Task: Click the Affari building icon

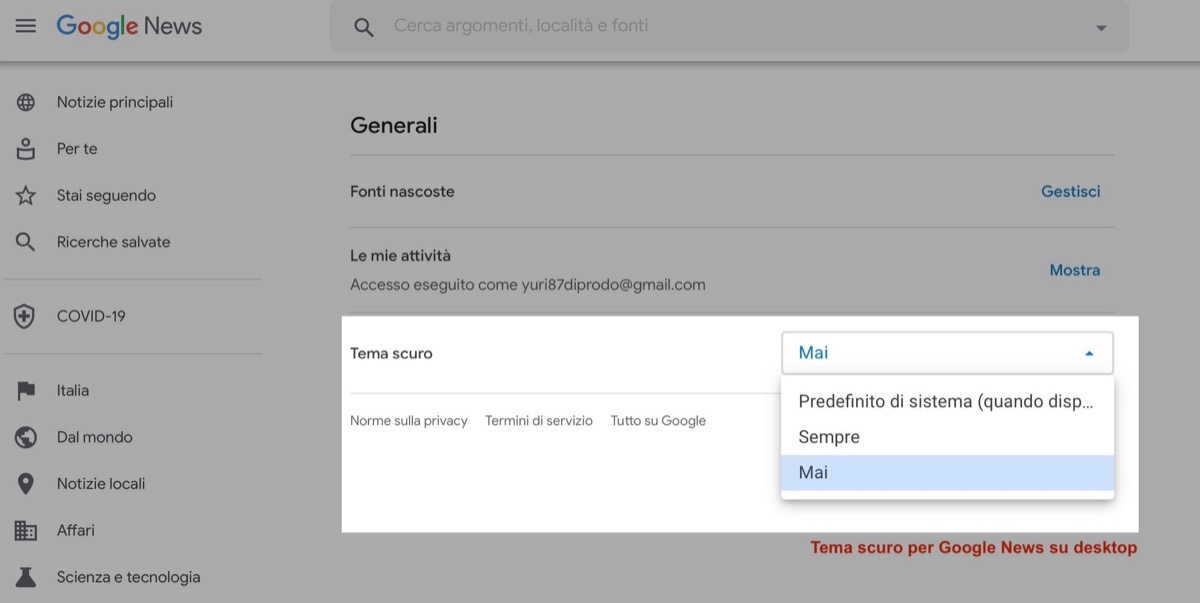Action: [24, 530]
